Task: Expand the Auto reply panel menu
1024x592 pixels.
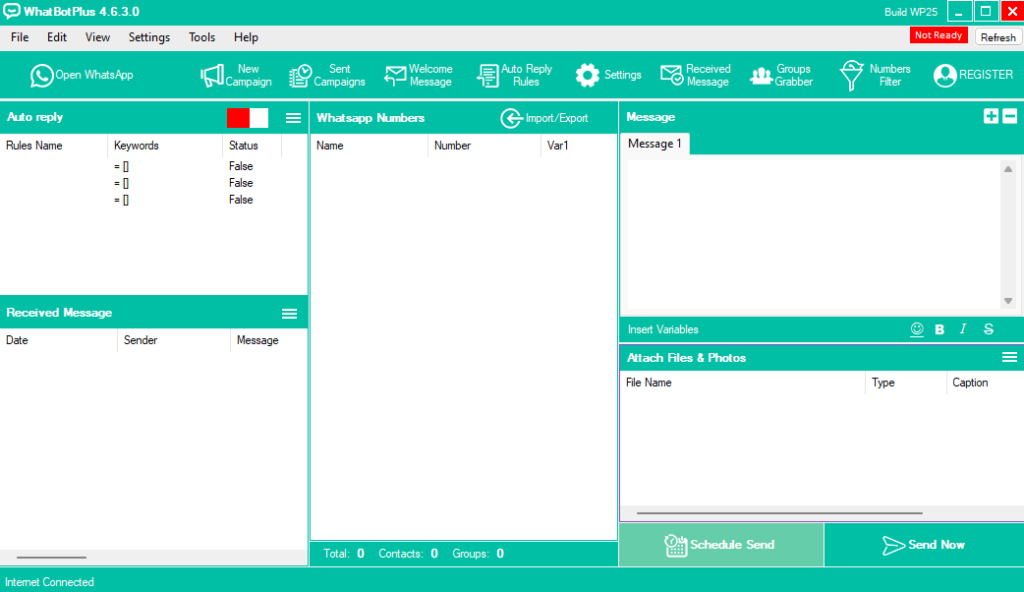Action: [293, 118]
